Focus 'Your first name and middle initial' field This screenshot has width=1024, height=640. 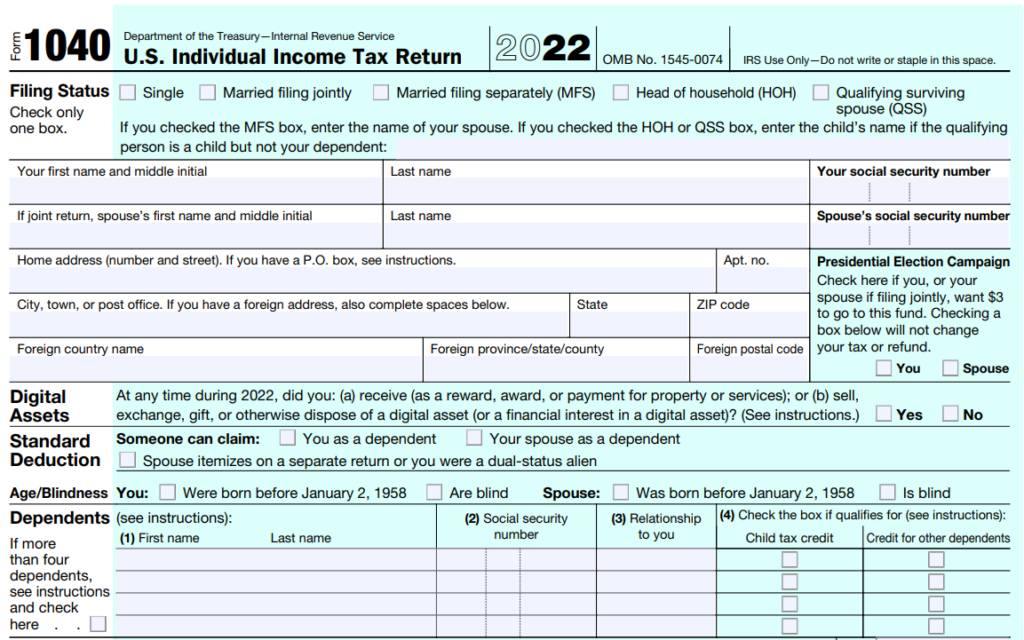196,191
